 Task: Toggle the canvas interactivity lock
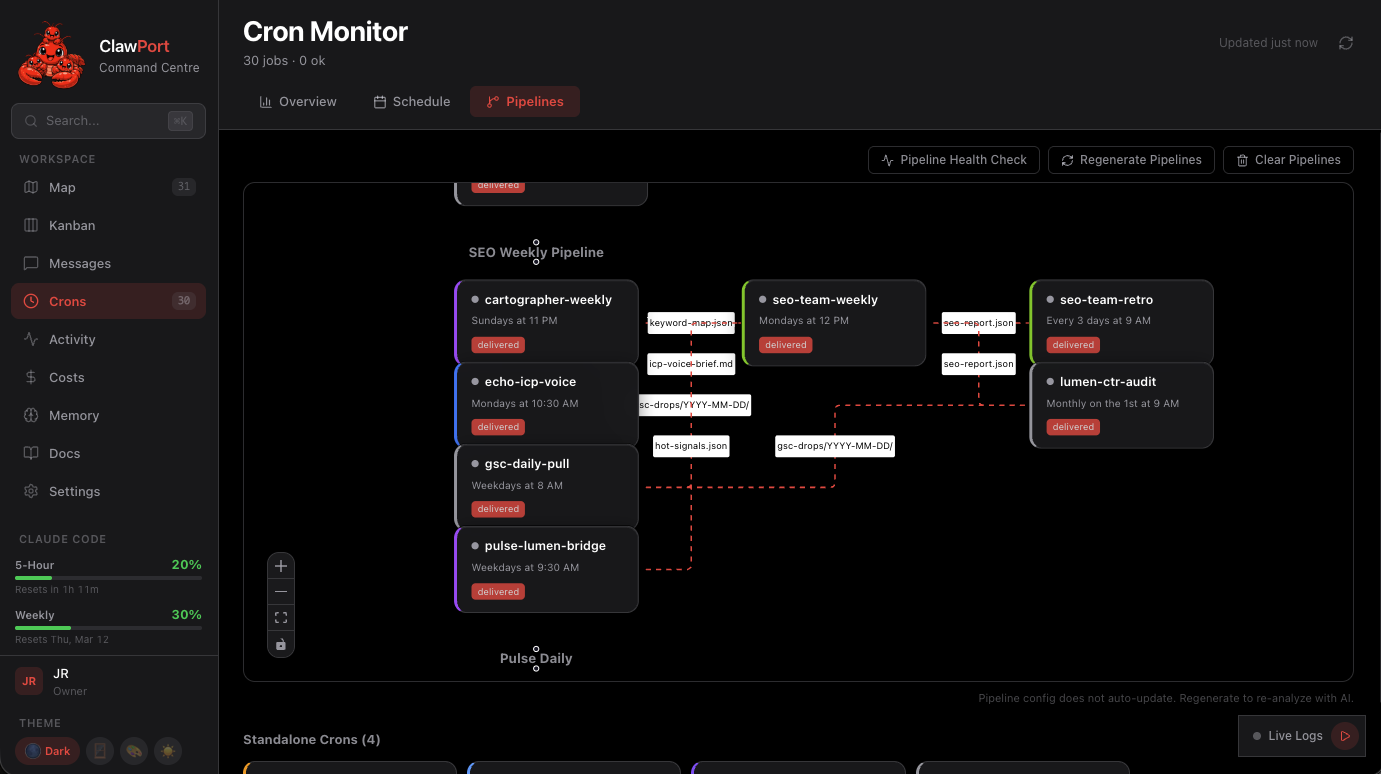(281, 644)
